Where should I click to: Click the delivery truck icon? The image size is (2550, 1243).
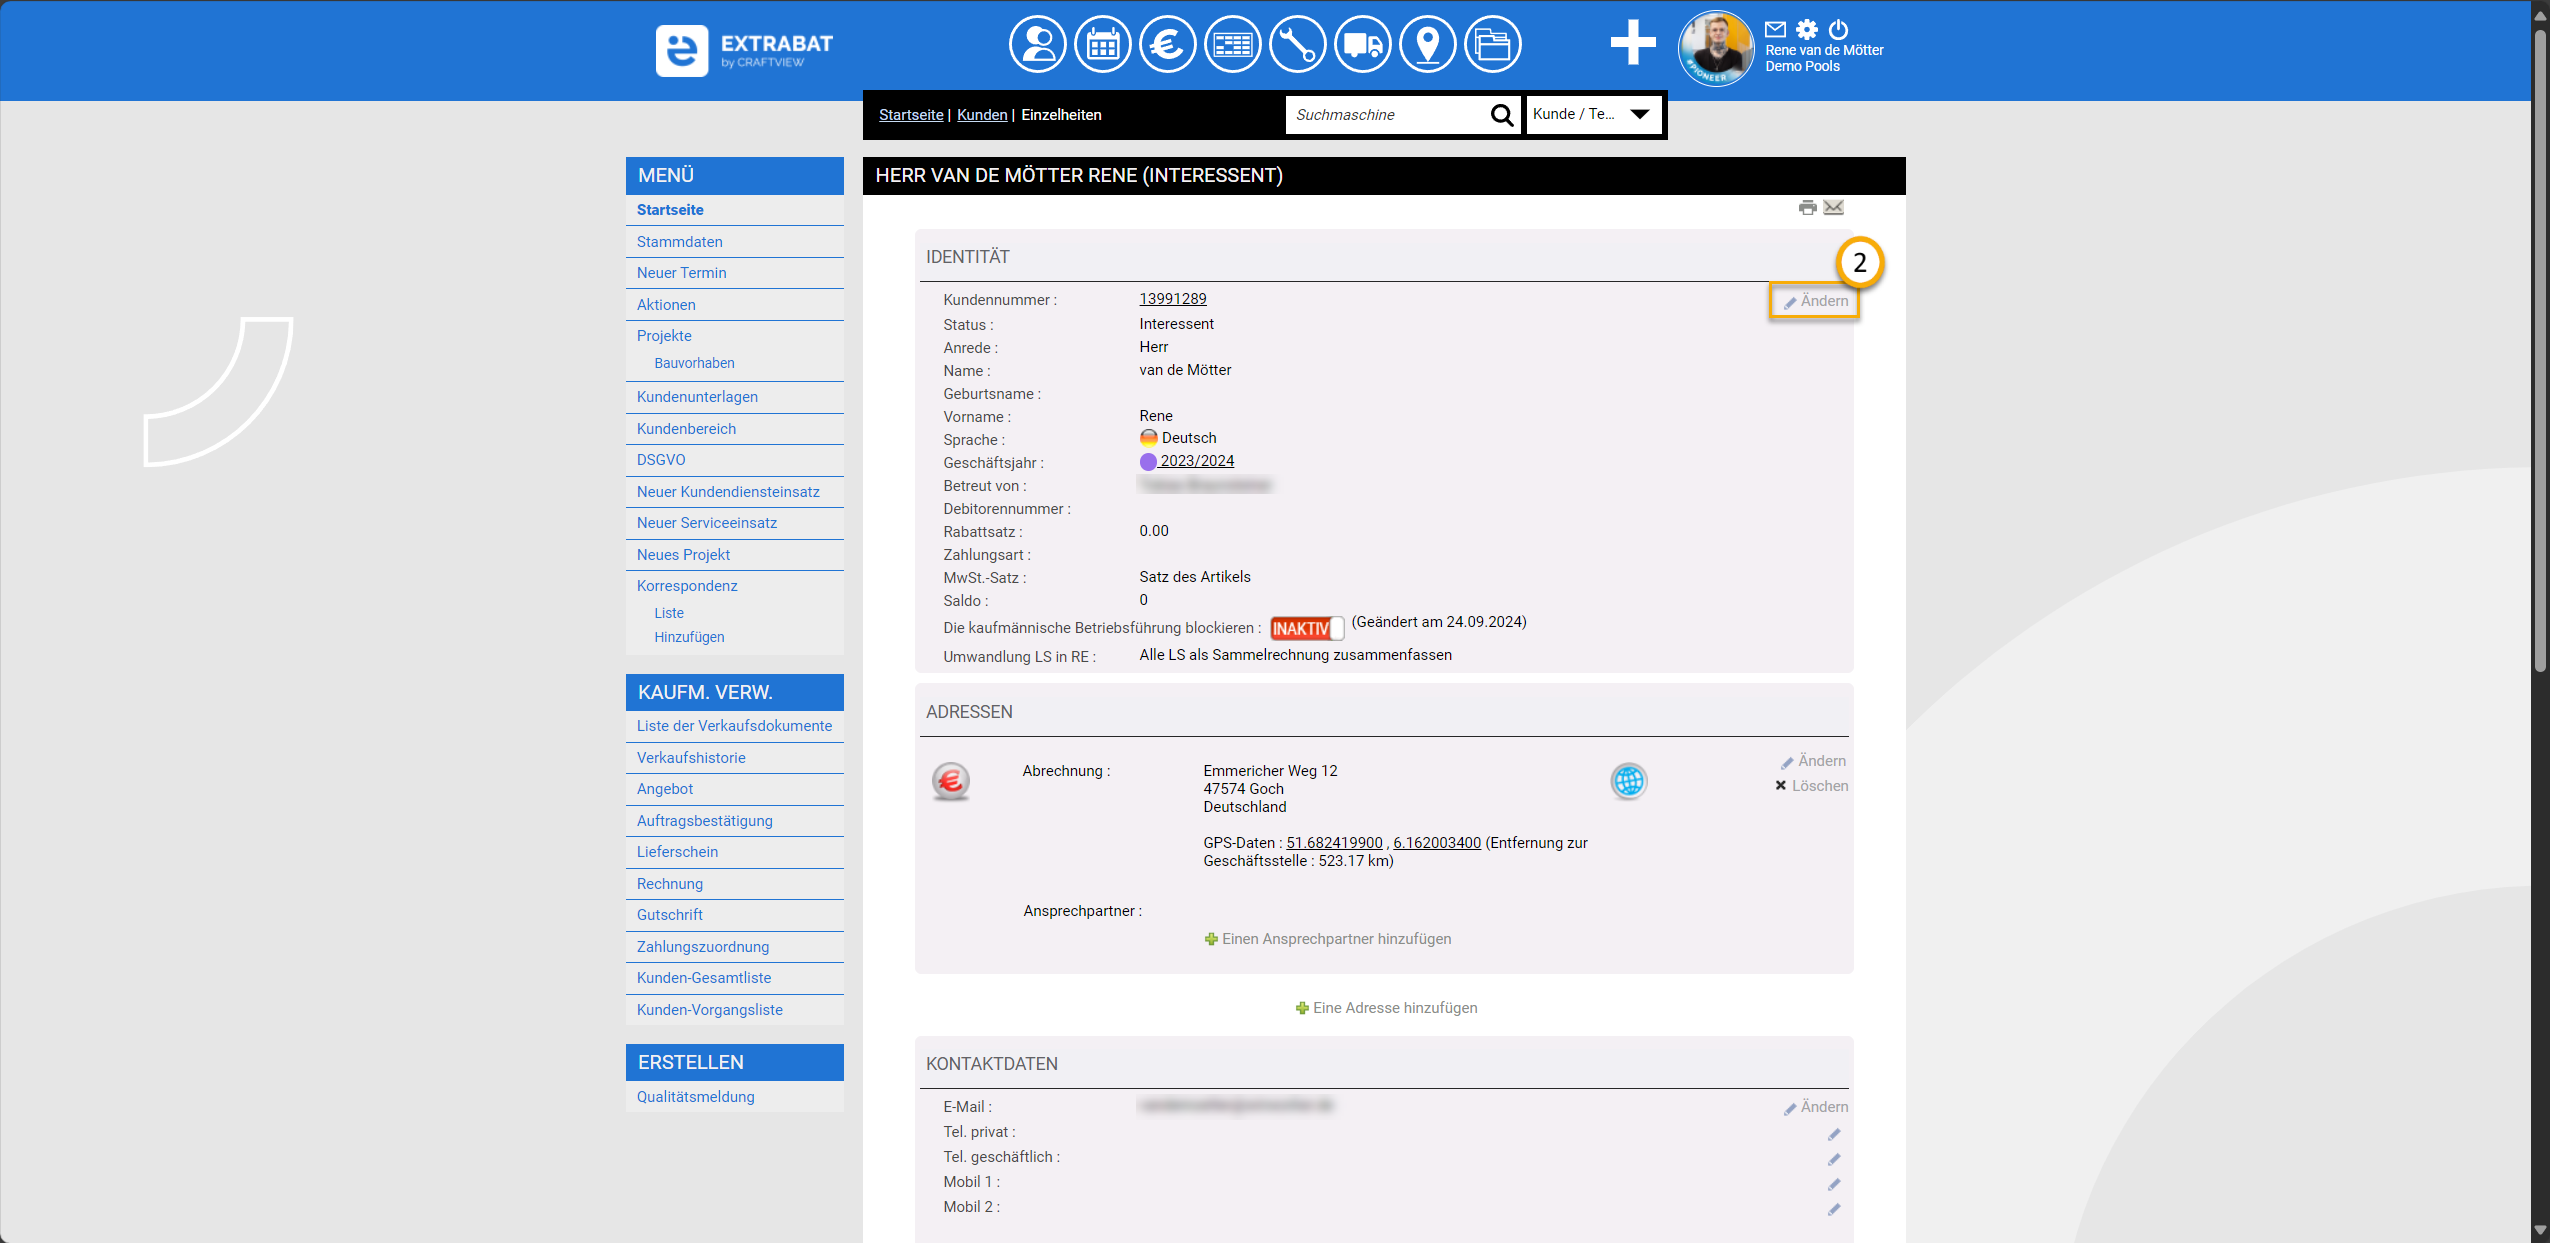[1362, 45]
